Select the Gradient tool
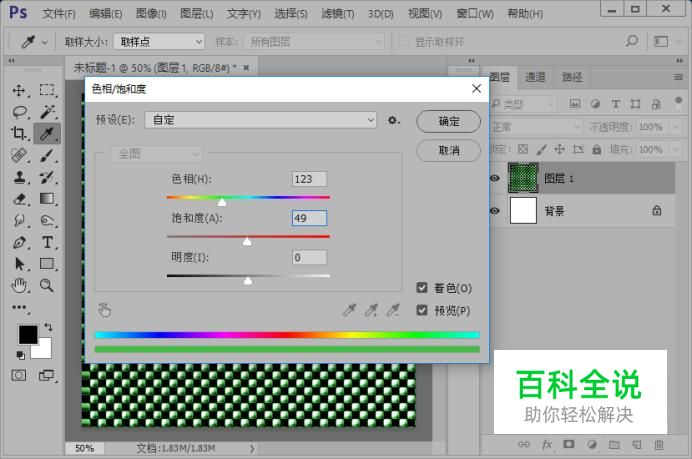 click(47, 199)
